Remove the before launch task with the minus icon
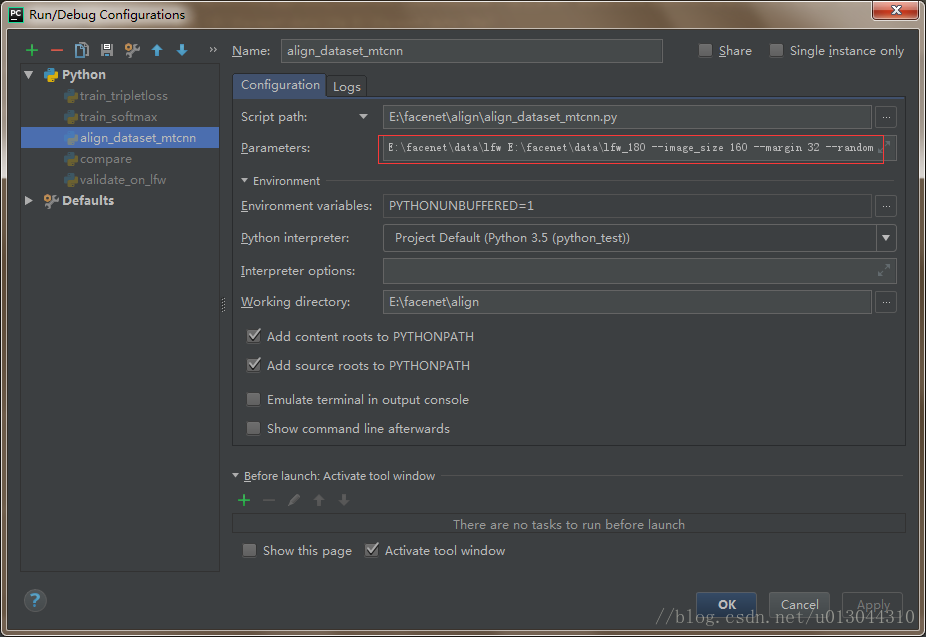The image size is (926, 637). point(269,501)
